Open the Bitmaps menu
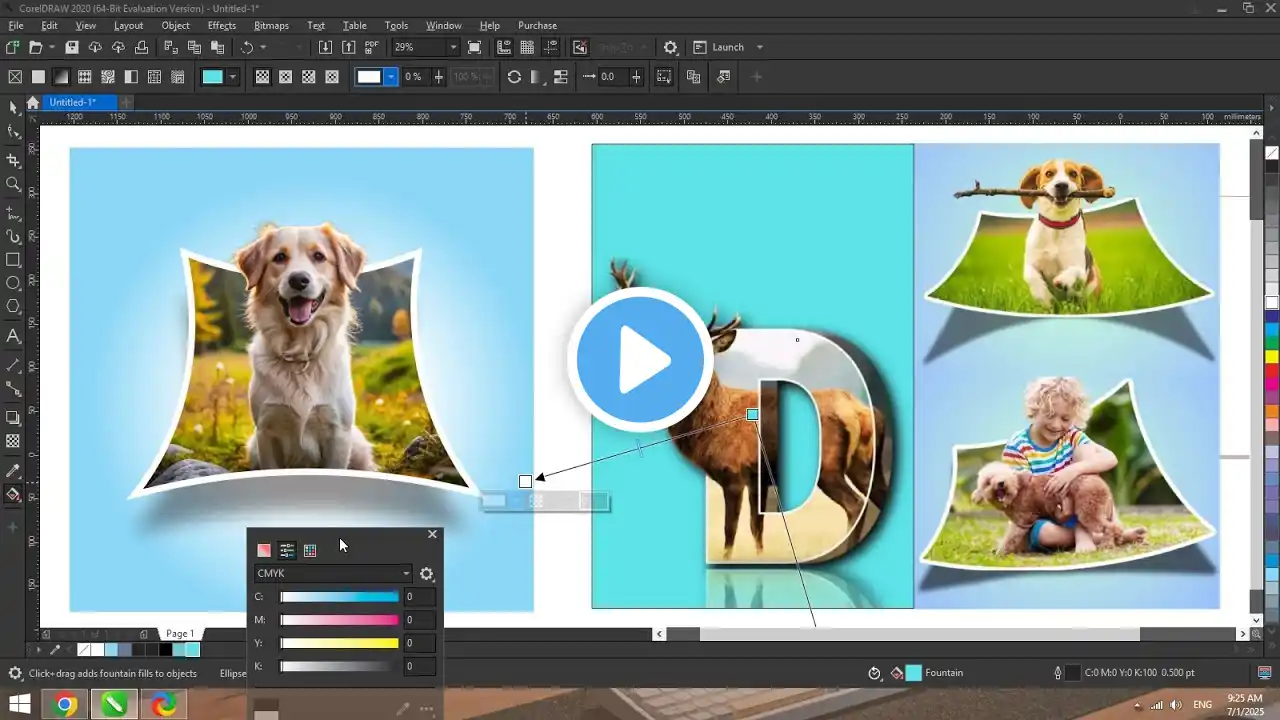1280x720 pixels. point(271,25)
